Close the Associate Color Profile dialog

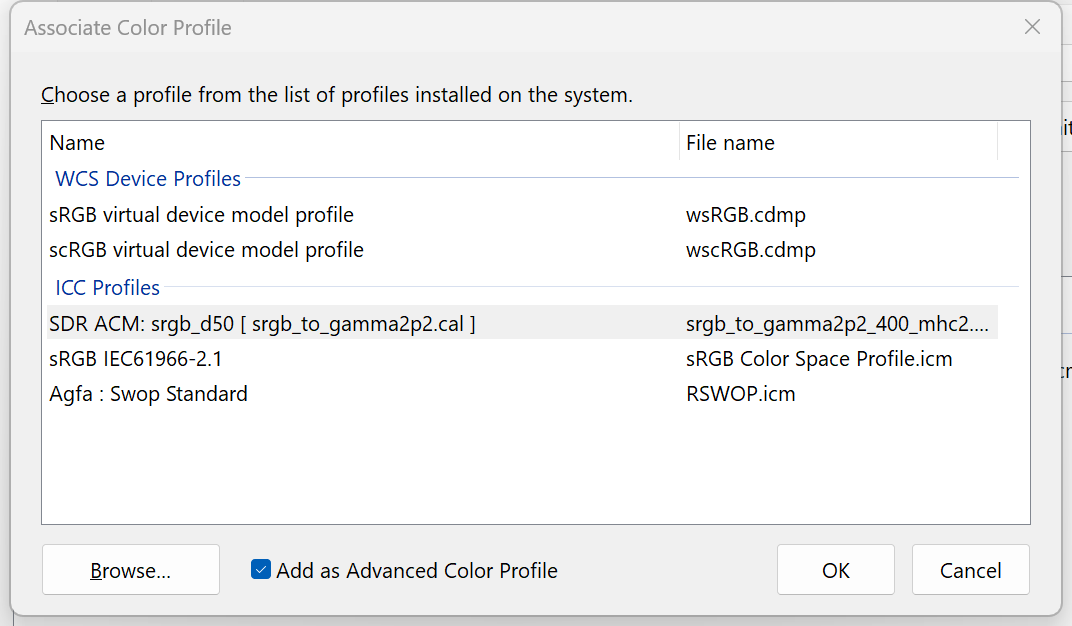click(x=1032, y=27)
